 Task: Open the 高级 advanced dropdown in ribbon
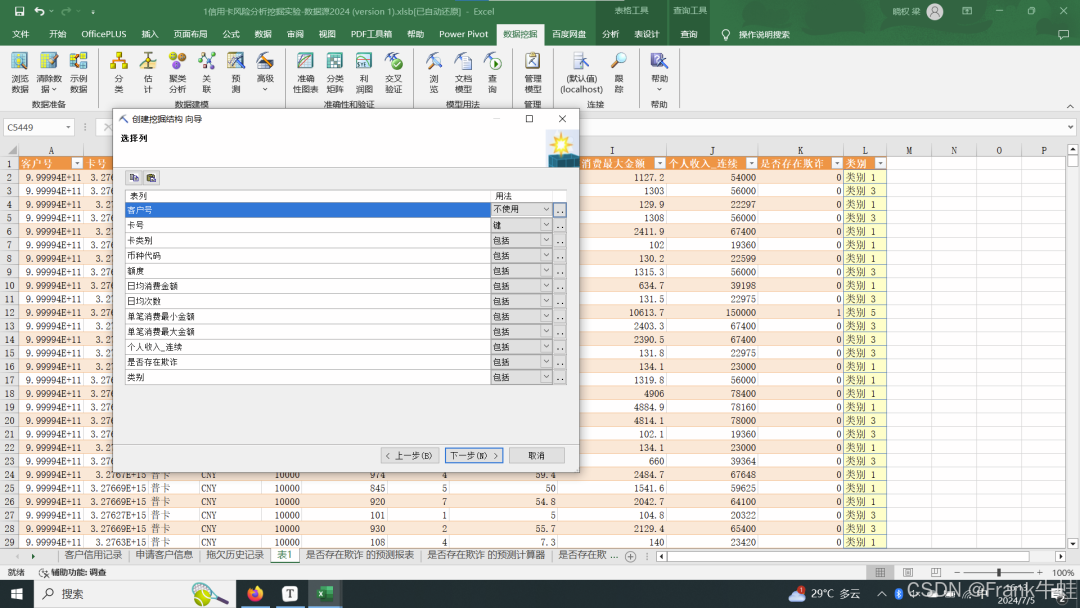click(265, 70)
